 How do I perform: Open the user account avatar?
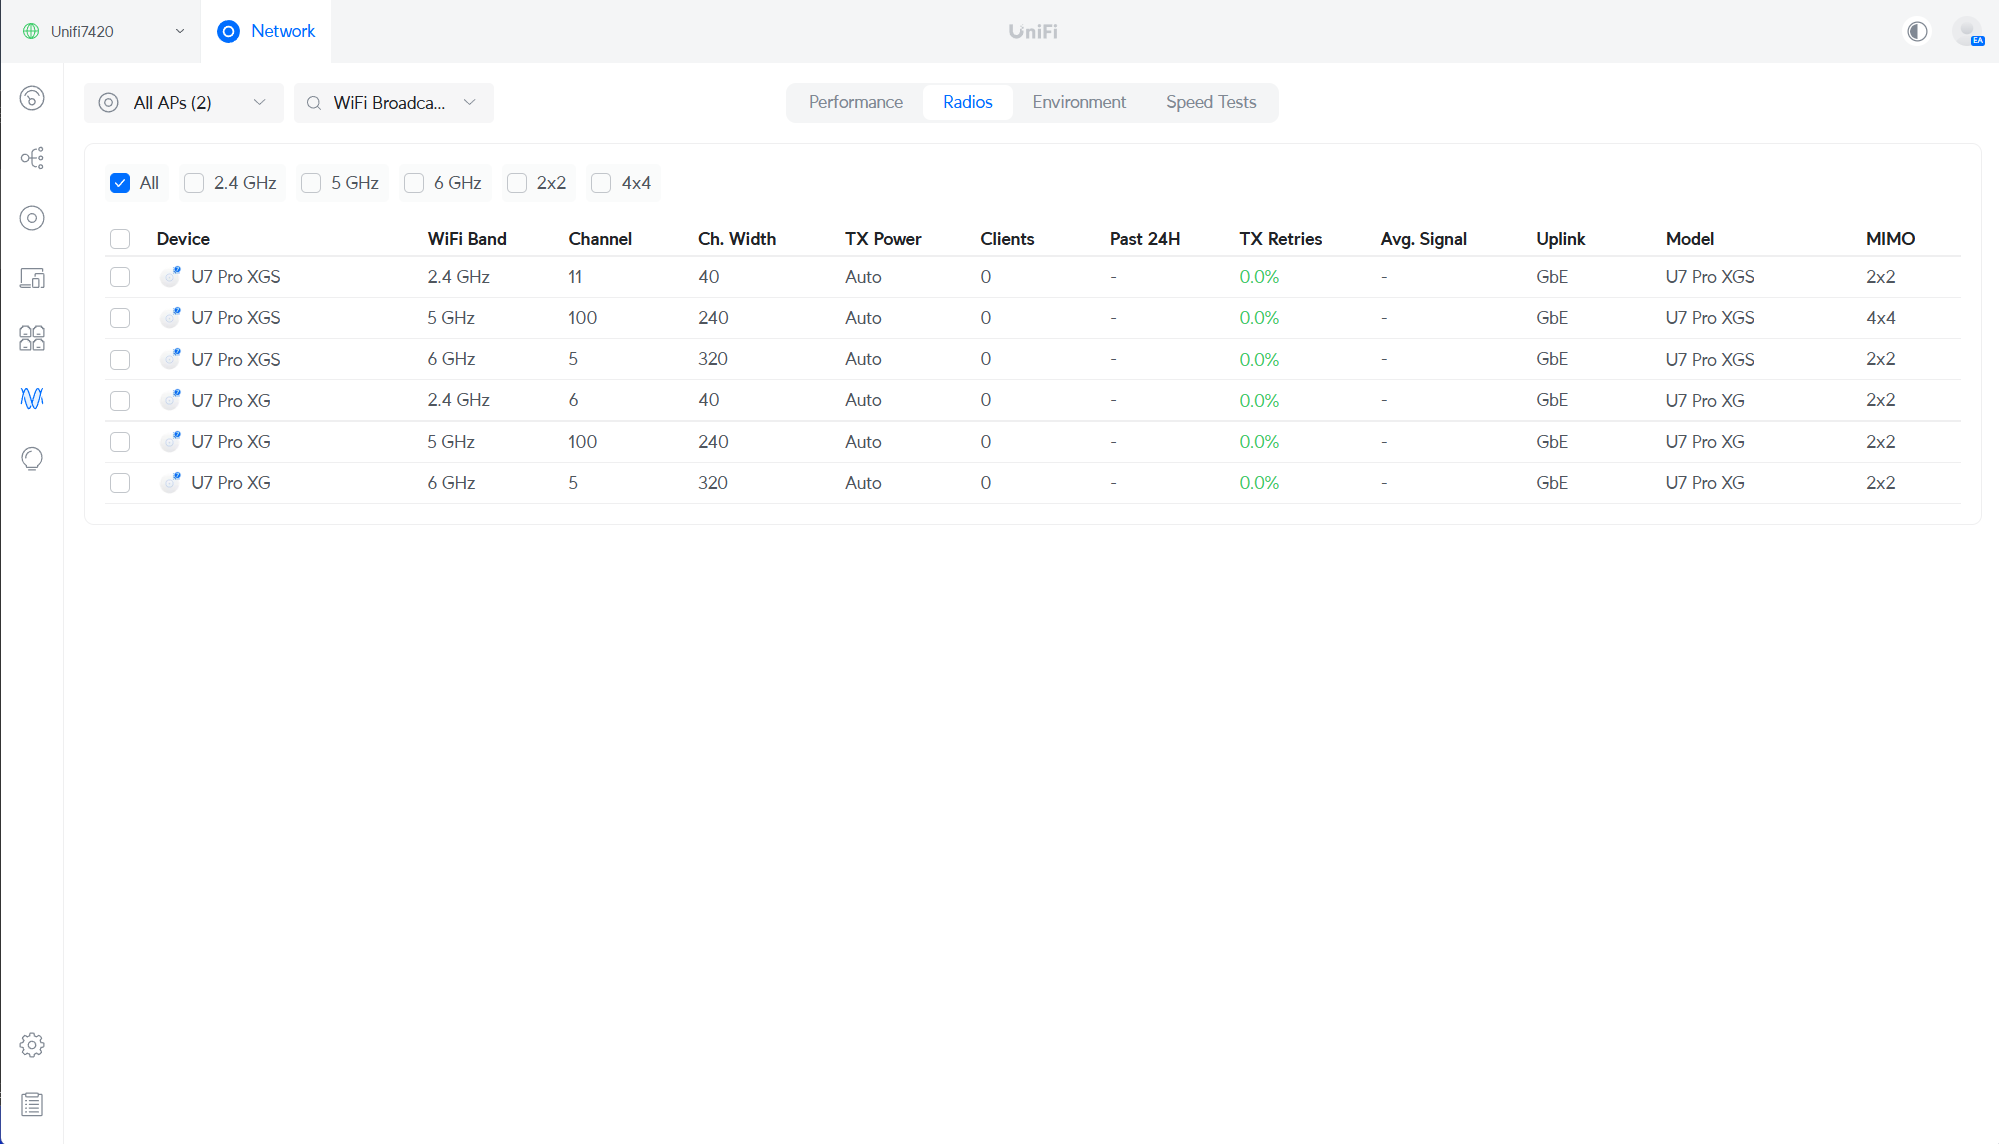1968,31
